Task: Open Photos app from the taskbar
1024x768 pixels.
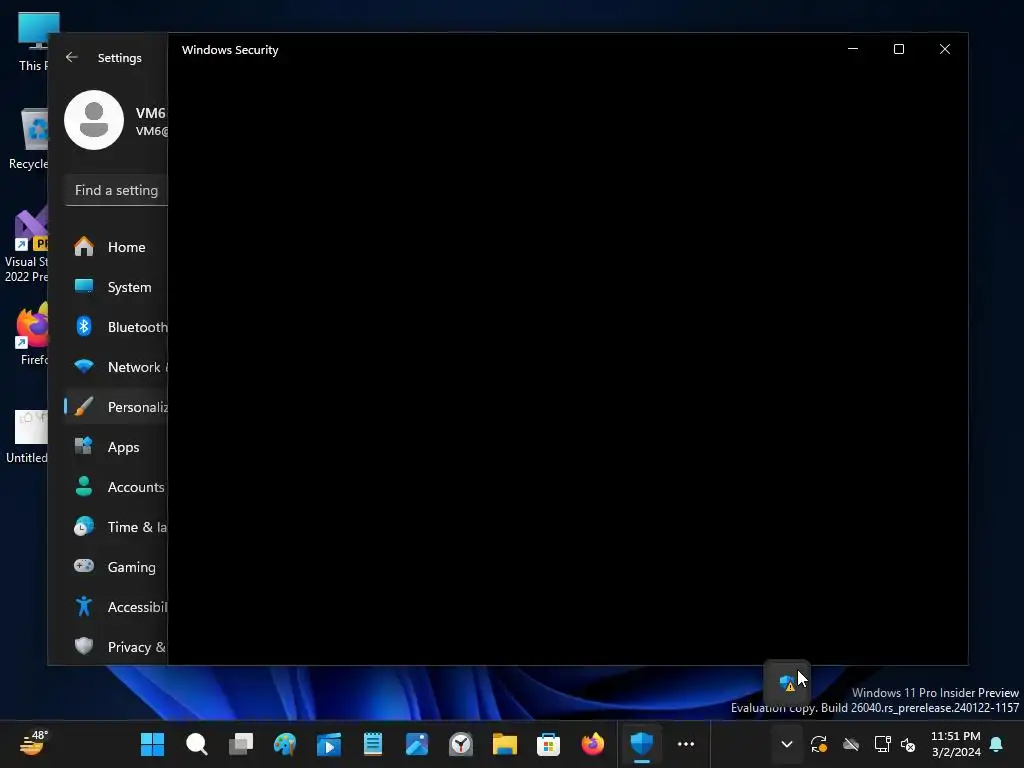Action: 417,744
